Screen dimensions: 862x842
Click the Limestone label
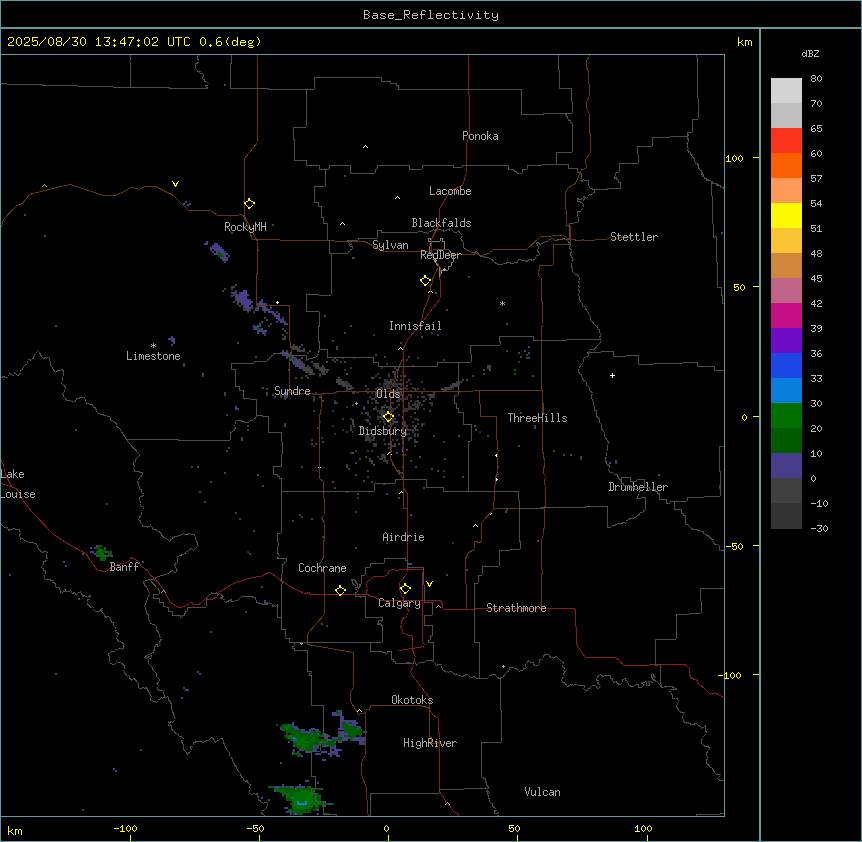pos(153,356)
